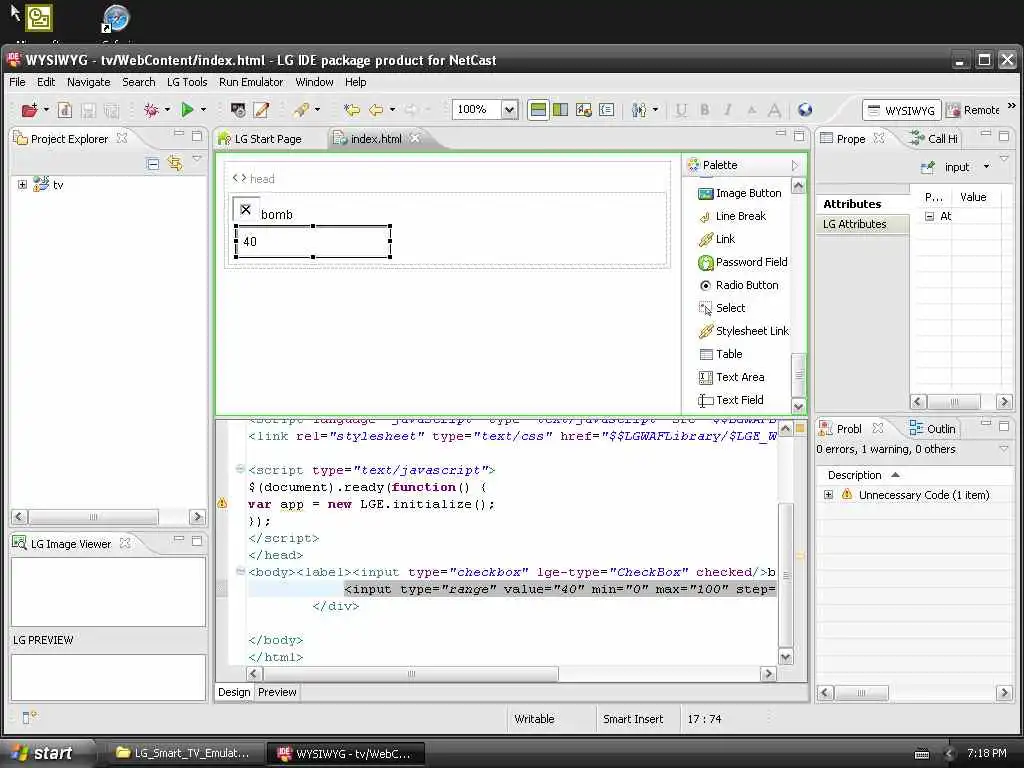This screenshot has height=768, width=1024.
Task: Pick Image Button from the Palette
Action: tap(739, 193)
